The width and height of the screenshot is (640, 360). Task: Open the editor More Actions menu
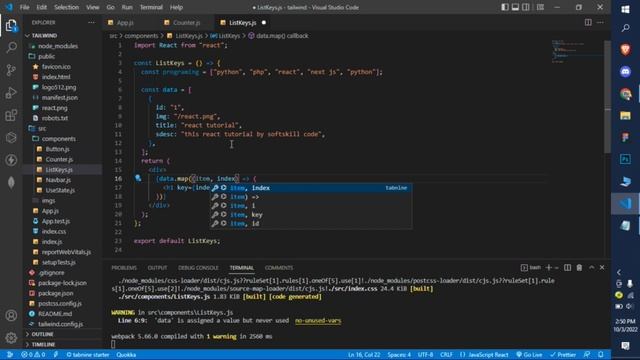pyautogui.click(x=600, y=22)
